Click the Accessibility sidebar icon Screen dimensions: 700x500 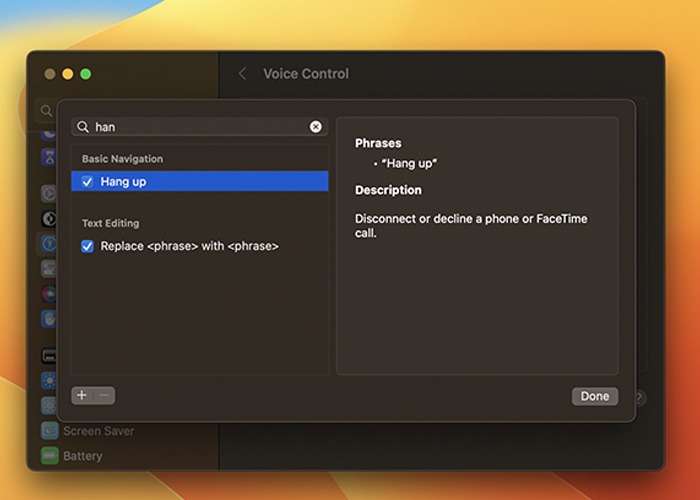pyautogui.click(x=49, y=244)
